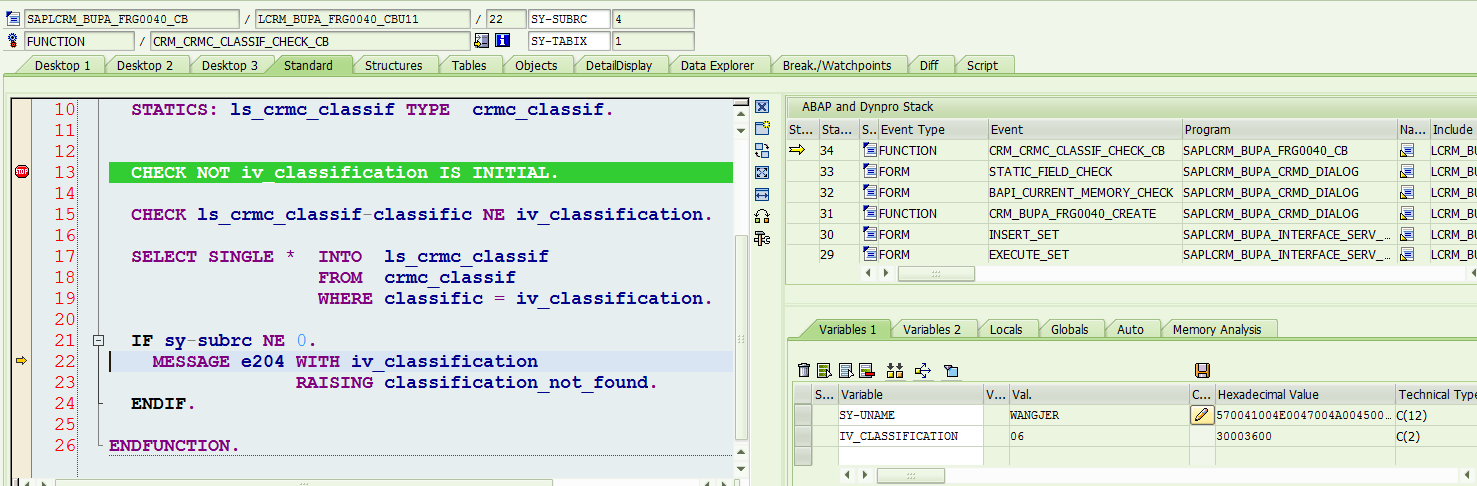Click the delete-row icon with red bar
This screenshot has height=486, width=1477.
pos(866,370)
